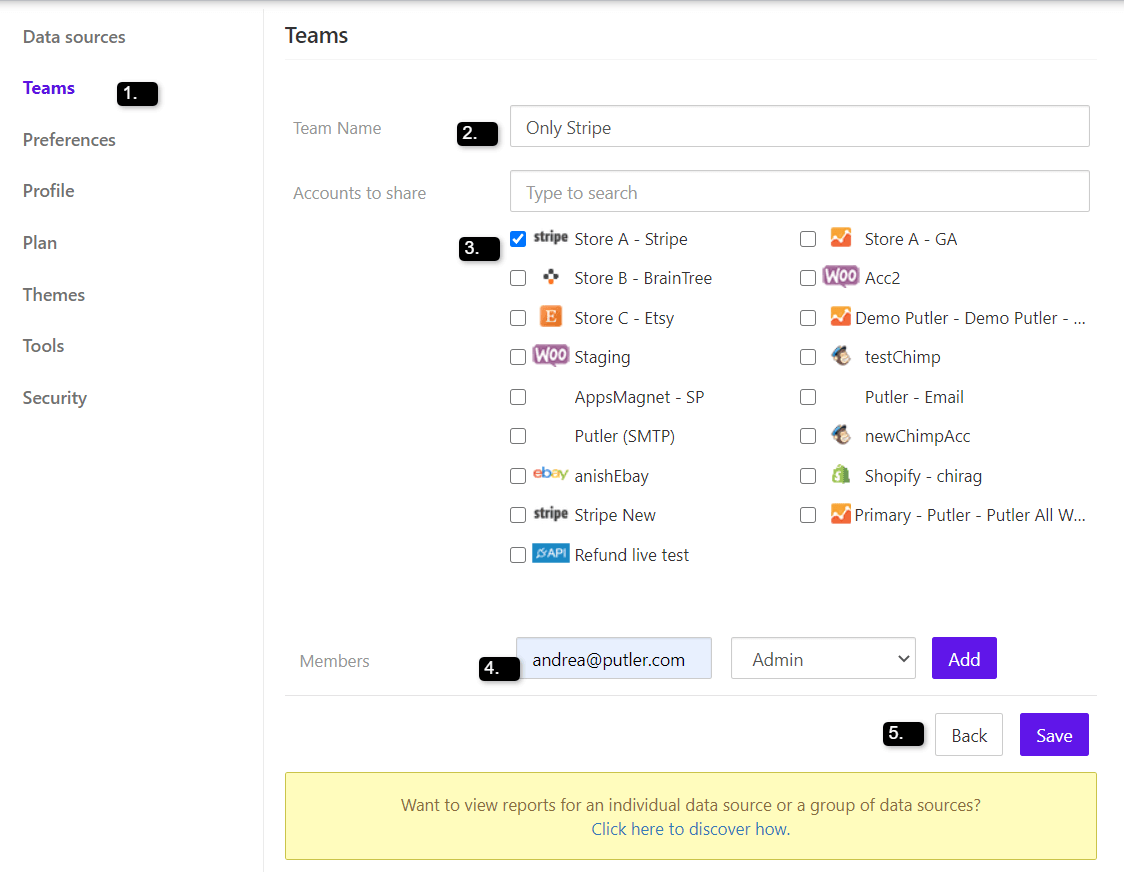Screen dimensions: 1124x873
Task: Click the Woo logo beside Acc2
Action: point(841,277)
